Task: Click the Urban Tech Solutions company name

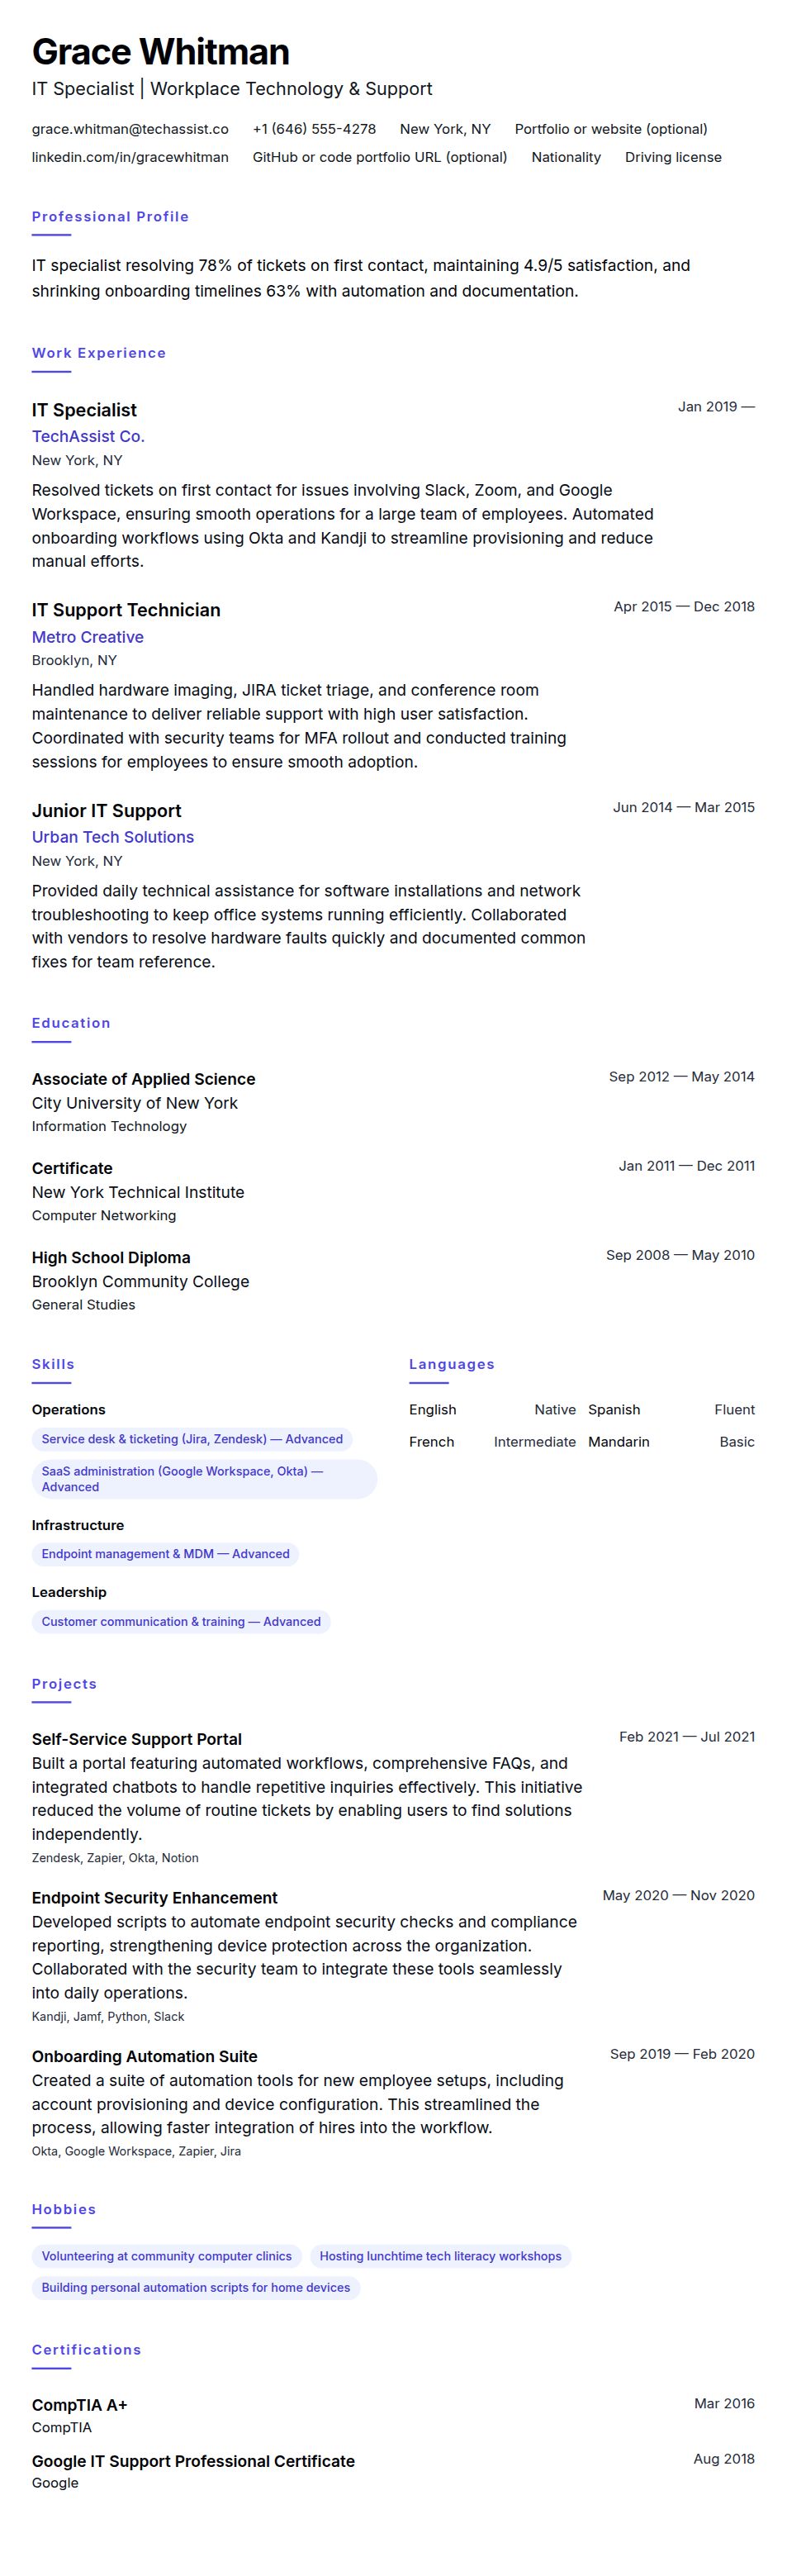Action: tap(113, 837)
